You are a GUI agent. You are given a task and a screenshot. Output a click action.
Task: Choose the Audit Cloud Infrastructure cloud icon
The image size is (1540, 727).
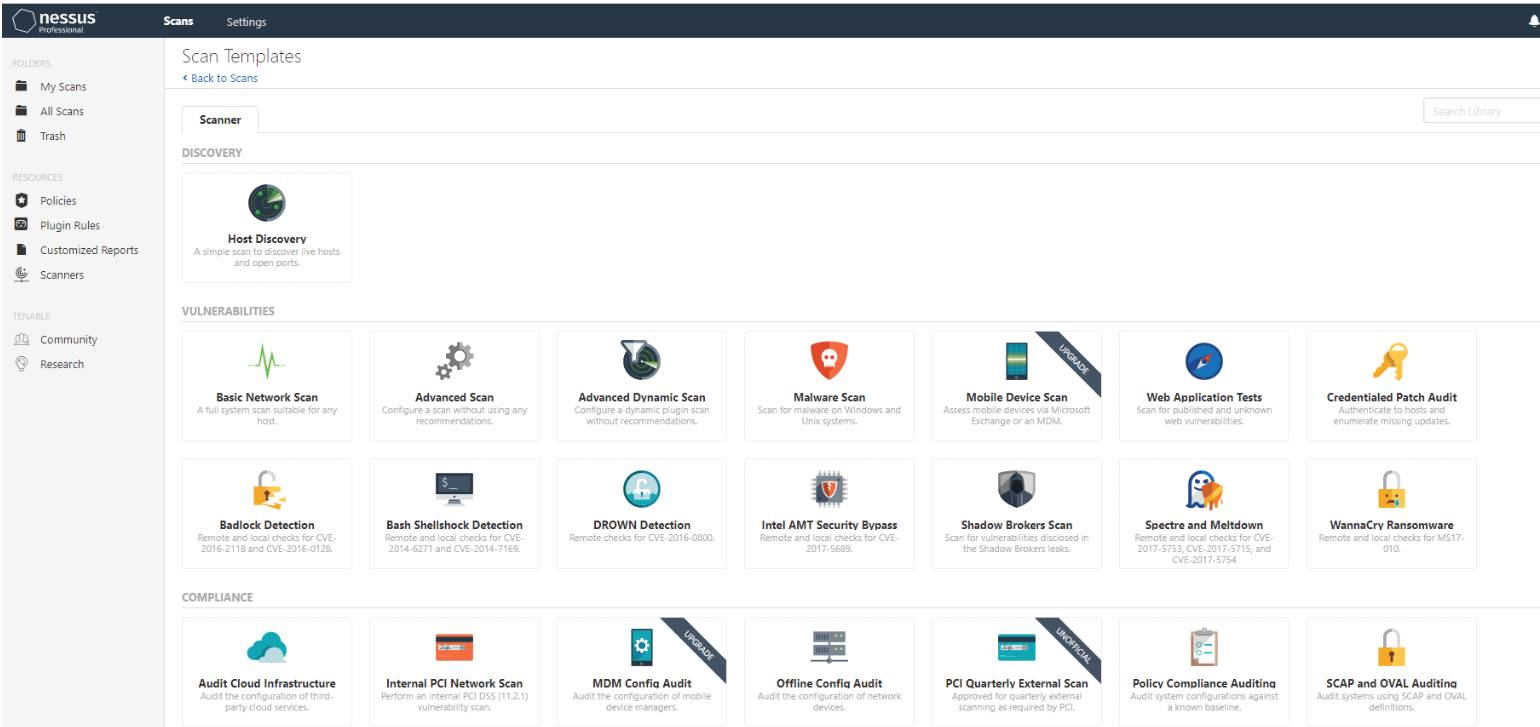point(266,647)
